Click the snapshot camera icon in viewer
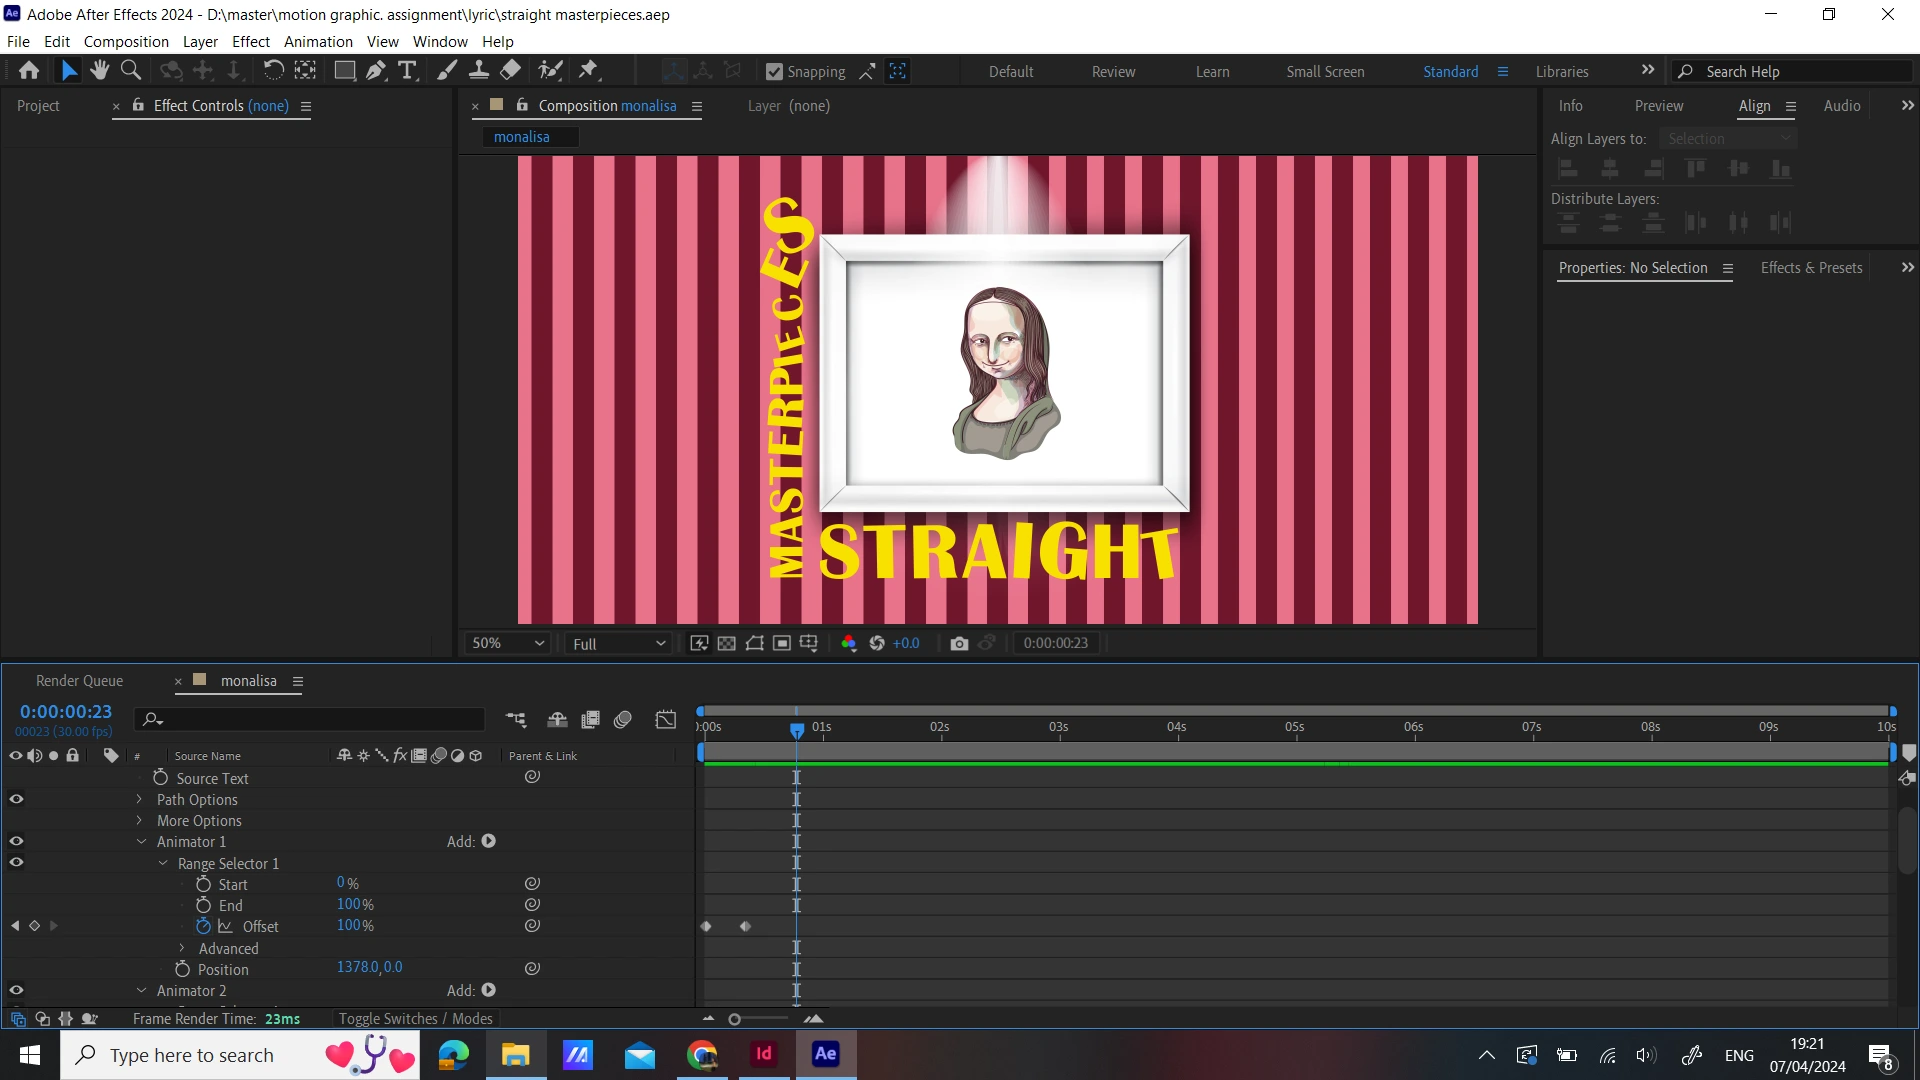The width and height of the screenshot is (1920, 1080). (x=959, y=644)
